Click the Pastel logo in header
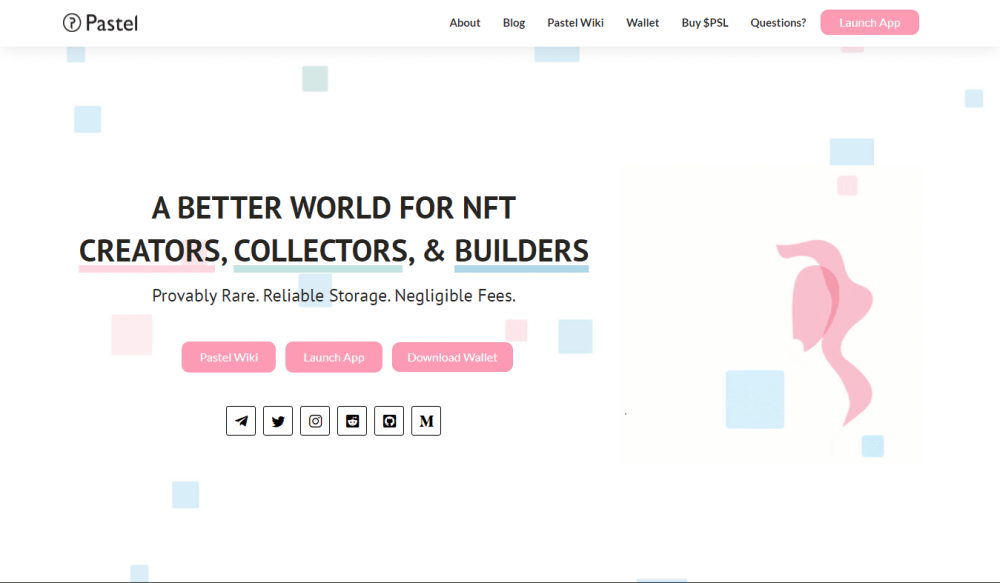Screen dimensions: 1000x583 pos(100,23)
